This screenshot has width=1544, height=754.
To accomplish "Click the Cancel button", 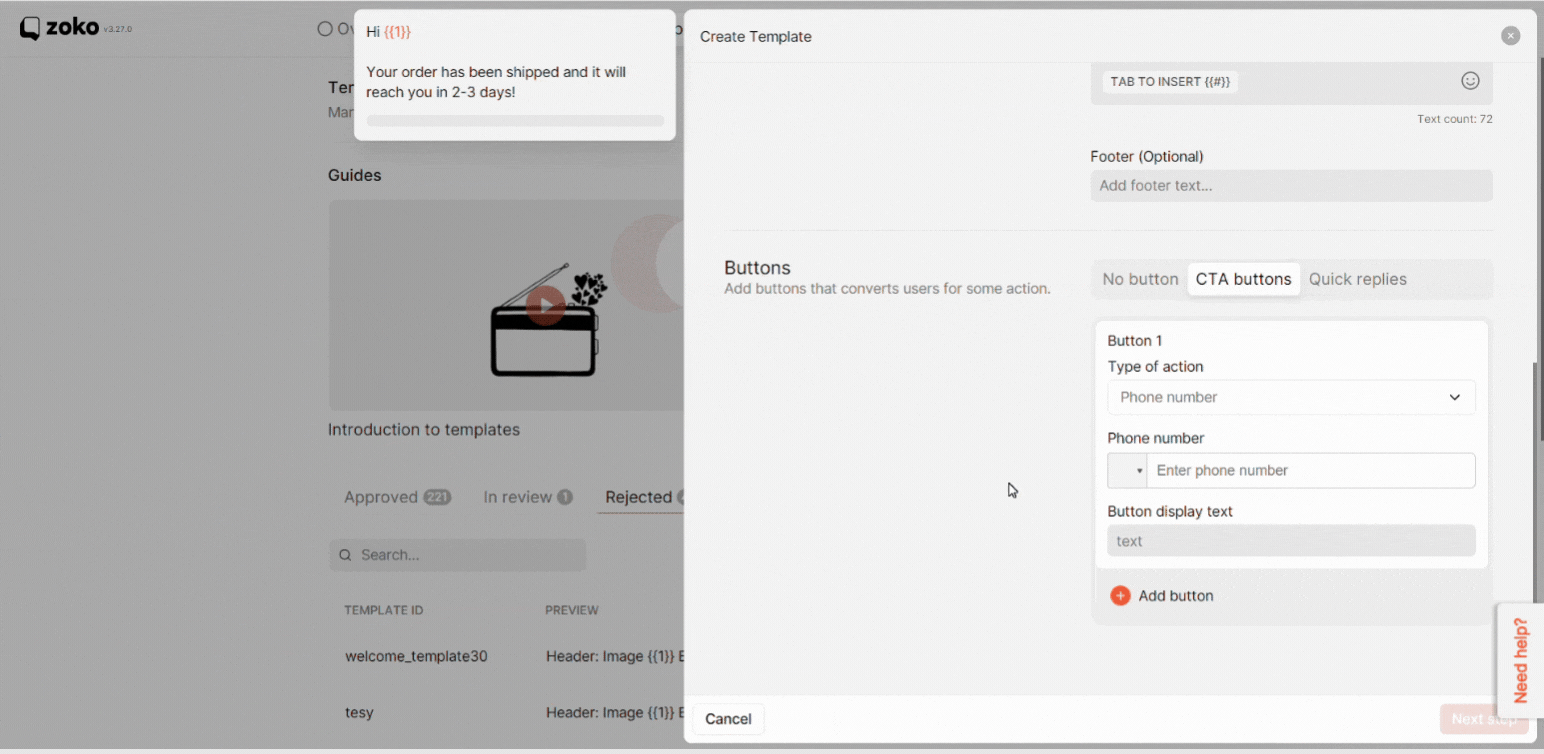I will point(728,719).
